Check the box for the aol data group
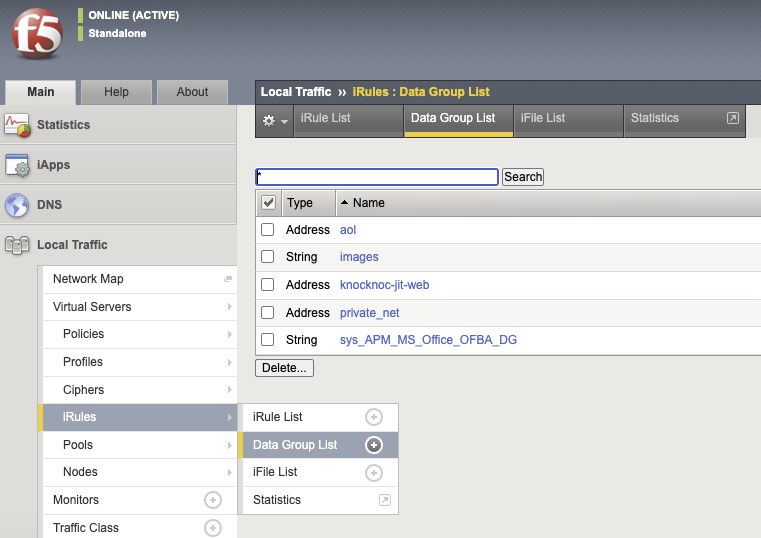Viewport: 761px width, 538px height. (x=267, y=229)
